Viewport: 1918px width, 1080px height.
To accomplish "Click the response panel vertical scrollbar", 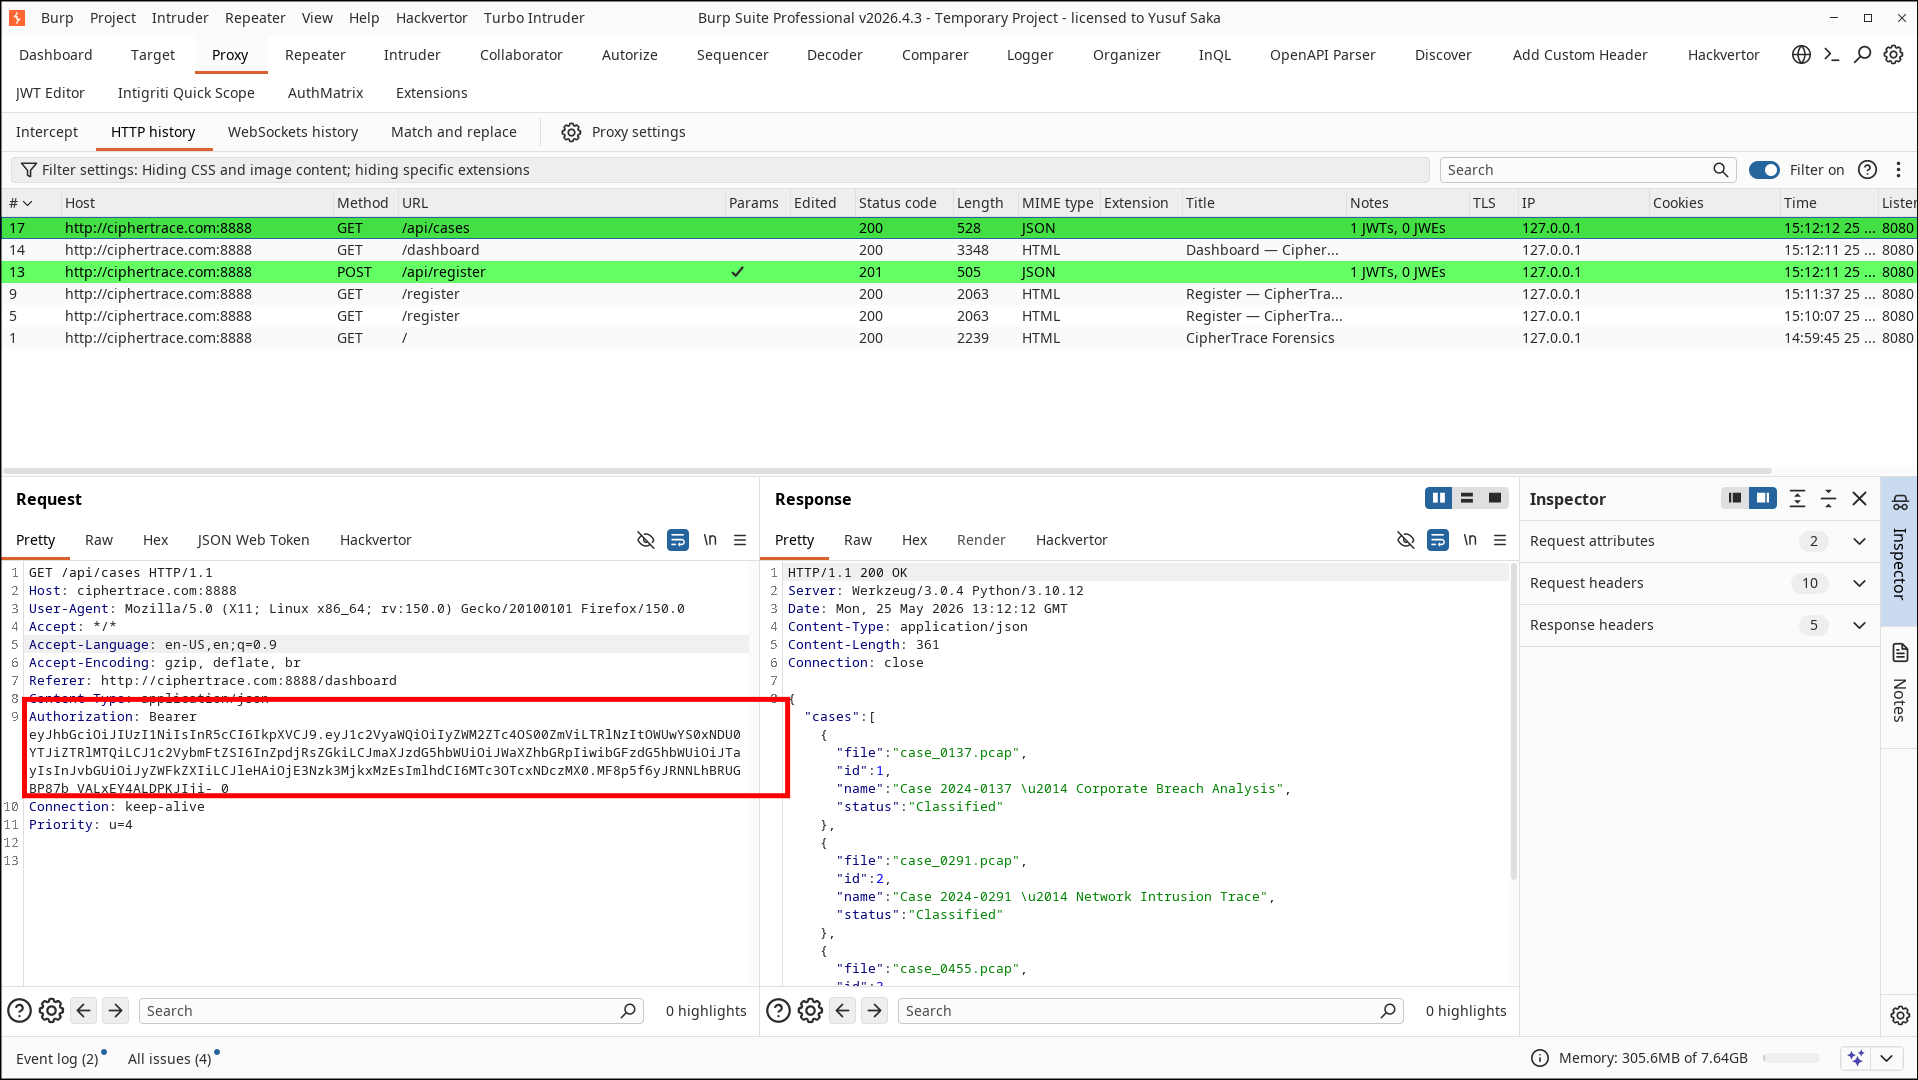I will click(x=1513, y=723).
